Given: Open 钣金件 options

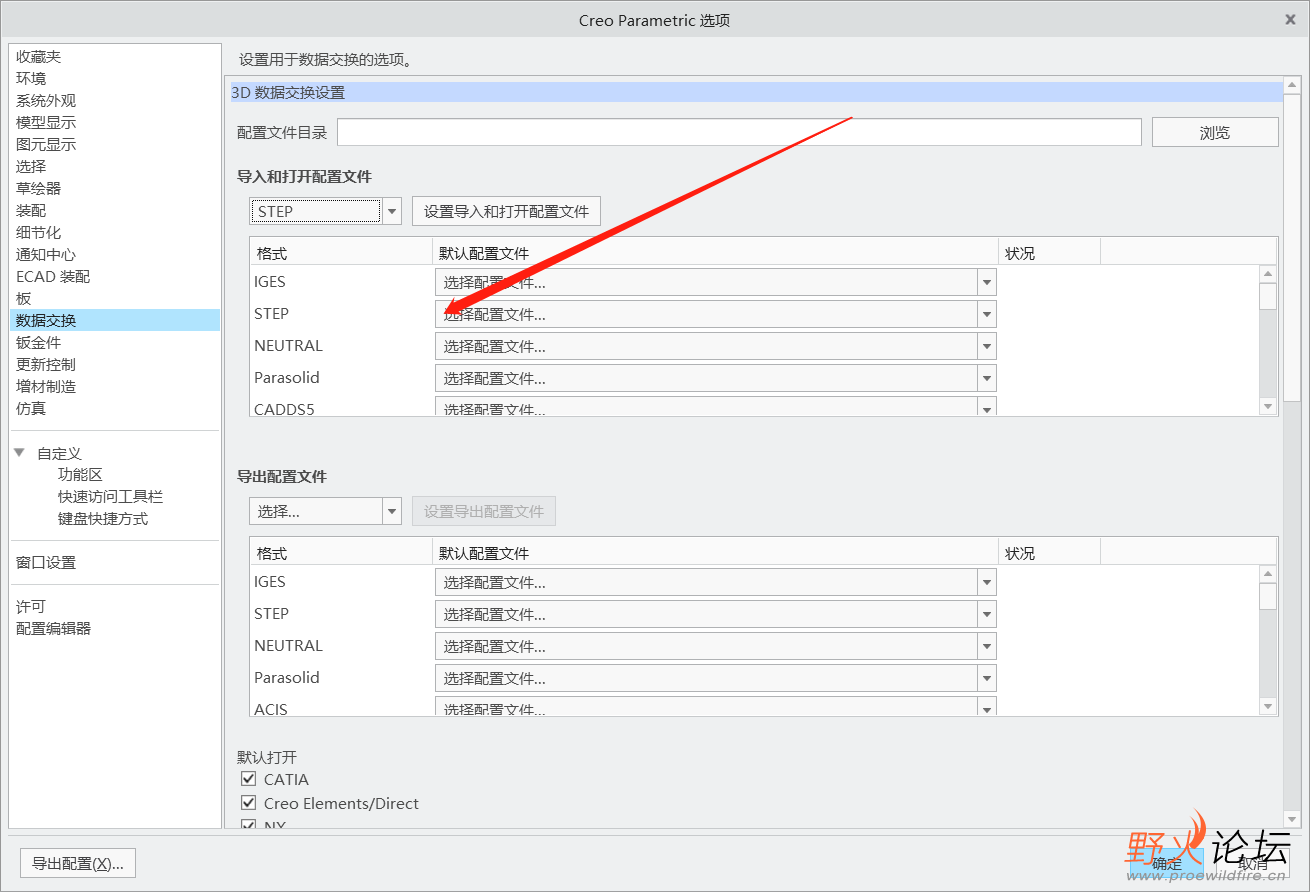Looking at the screenshot, I should (x=38, y=343).
